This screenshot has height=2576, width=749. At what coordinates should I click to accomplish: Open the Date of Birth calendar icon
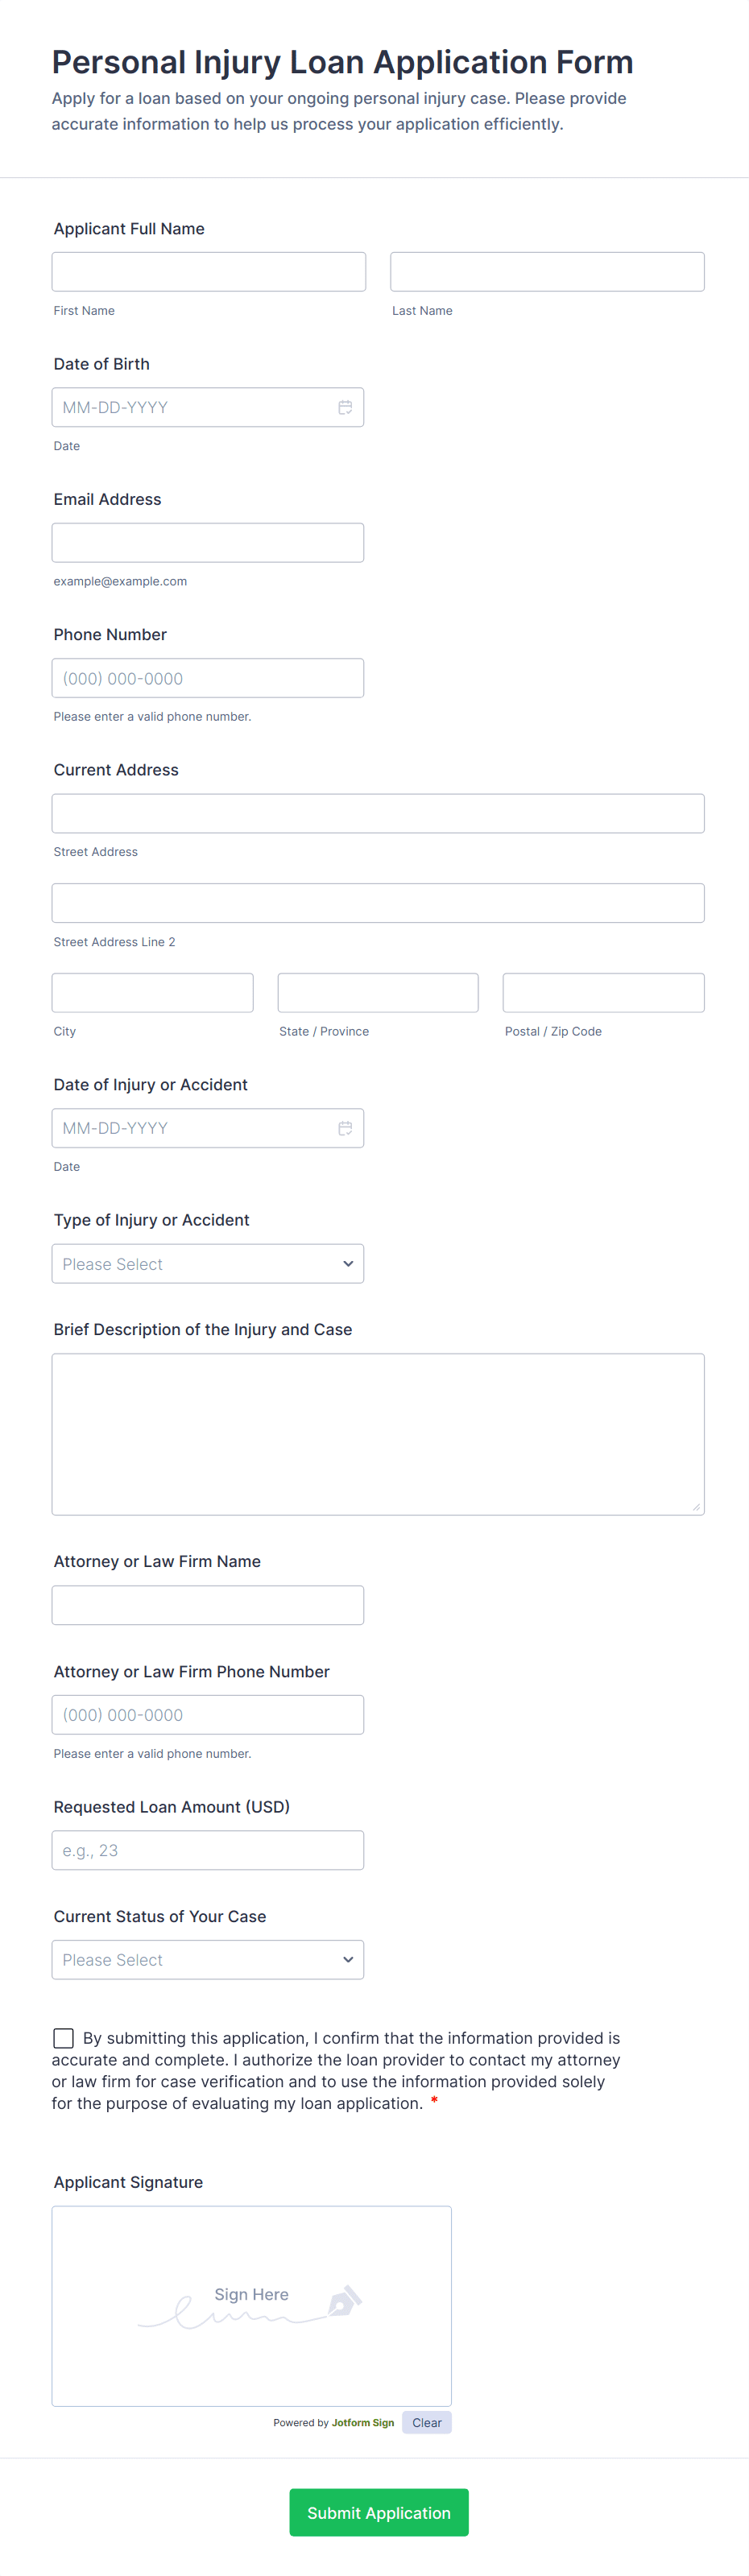(345, 407)
